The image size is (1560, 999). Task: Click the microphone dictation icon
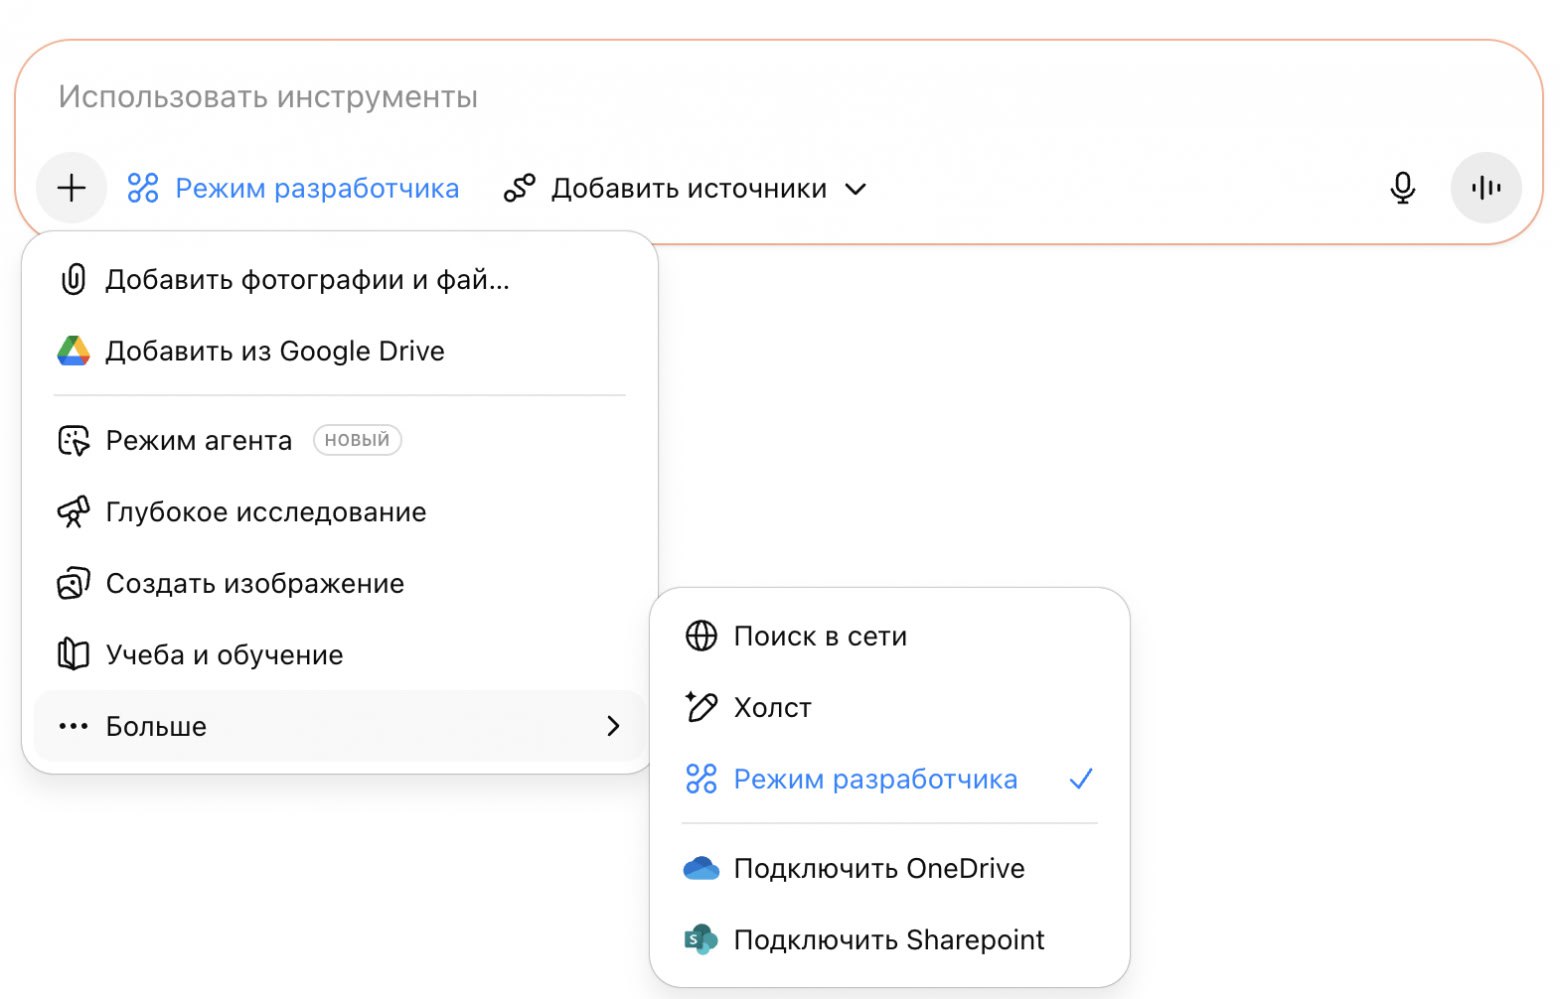tap(1402, 188)
